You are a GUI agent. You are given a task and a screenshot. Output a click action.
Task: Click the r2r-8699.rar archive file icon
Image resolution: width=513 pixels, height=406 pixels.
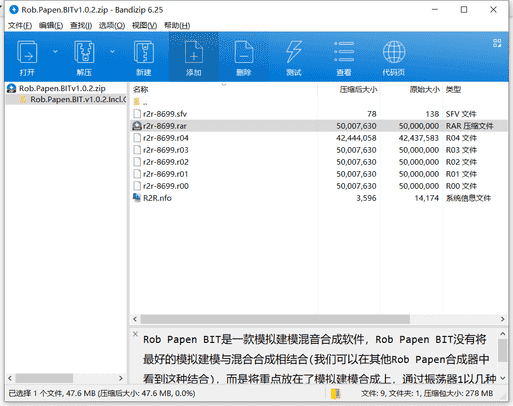coord(137,126)
